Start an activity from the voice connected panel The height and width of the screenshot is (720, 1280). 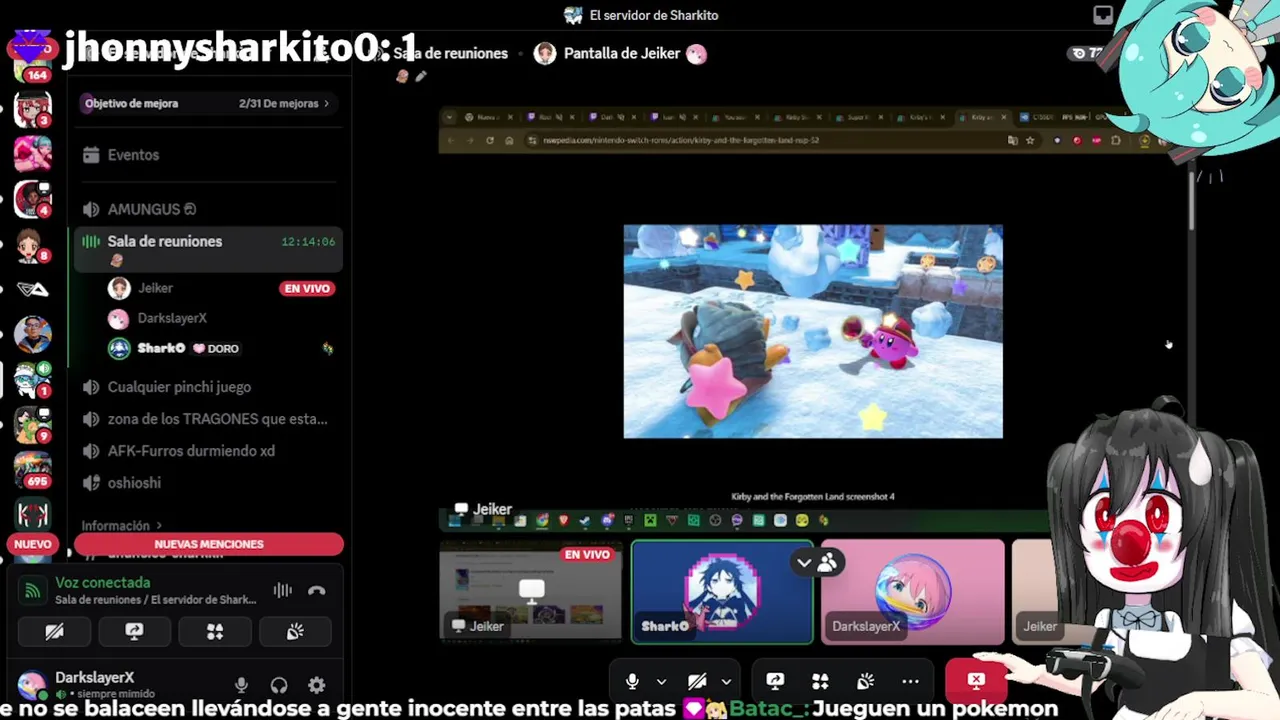(214, 632)
